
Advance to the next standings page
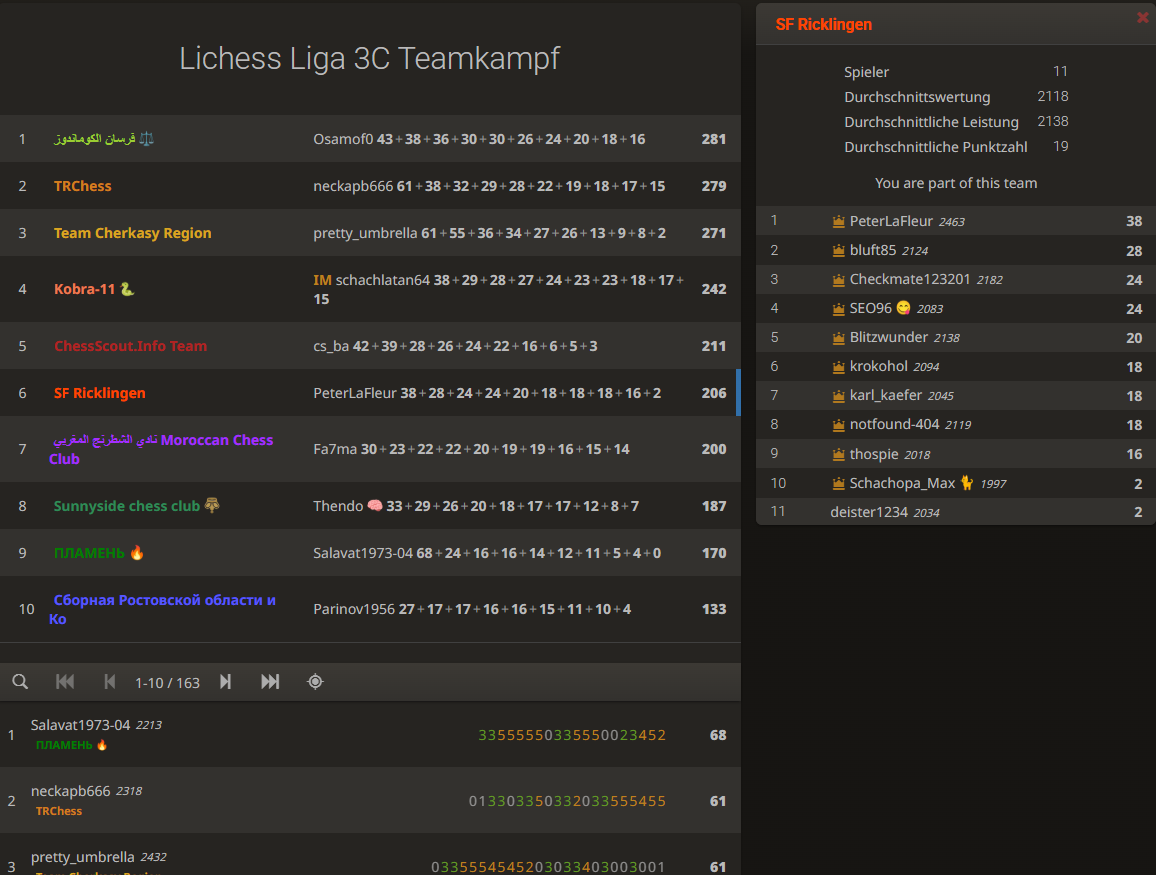225,681
